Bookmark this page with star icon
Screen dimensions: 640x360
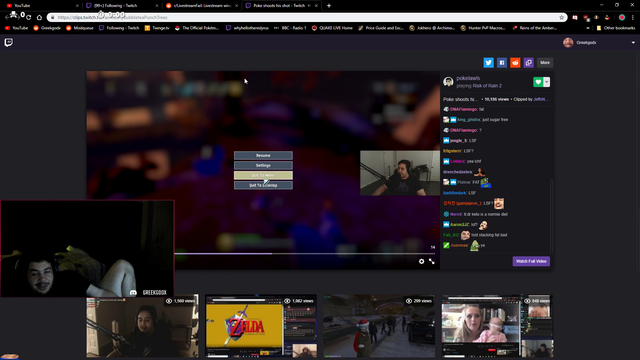pyautogui.click(x=562, y=17)
